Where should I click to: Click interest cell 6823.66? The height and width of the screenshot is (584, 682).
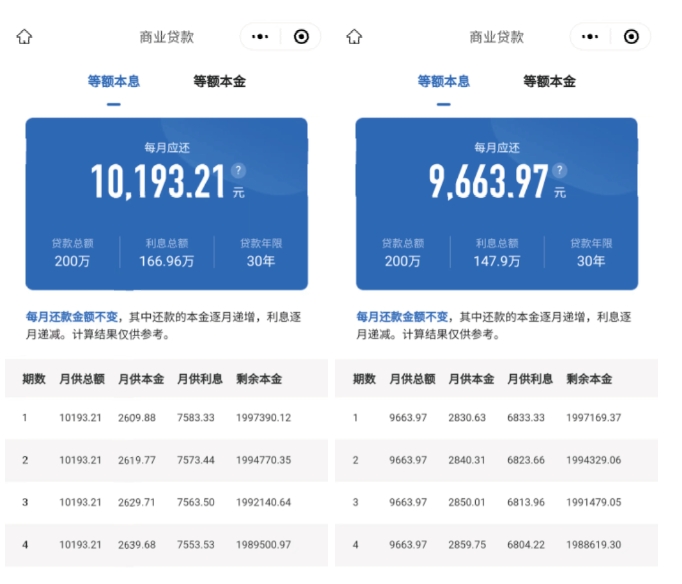526,460
